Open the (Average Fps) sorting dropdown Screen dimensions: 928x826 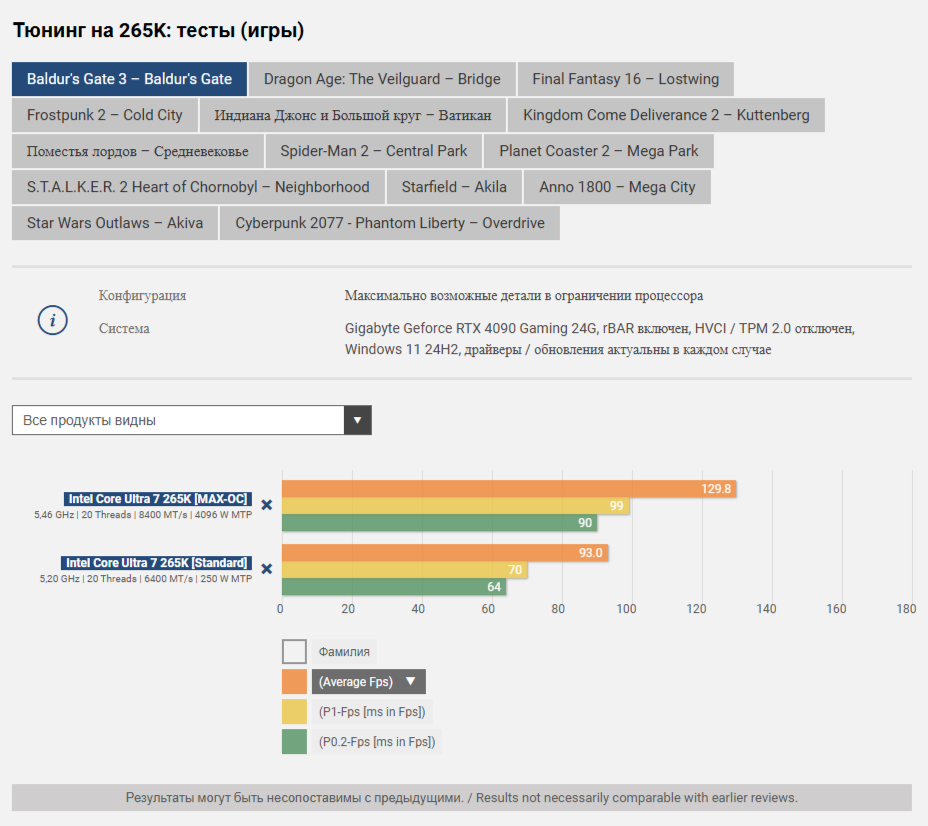(369, 682)
